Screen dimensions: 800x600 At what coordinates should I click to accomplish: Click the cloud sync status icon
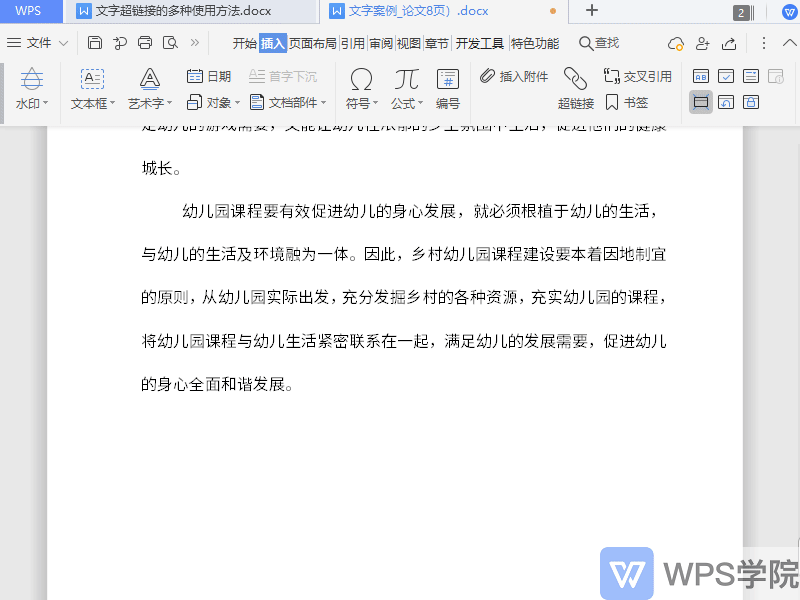(676, 44)
